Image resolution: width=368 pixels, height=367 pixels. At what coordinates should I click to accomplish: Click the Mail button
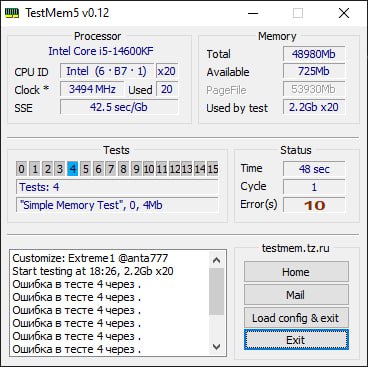click(x=296, y=295)
